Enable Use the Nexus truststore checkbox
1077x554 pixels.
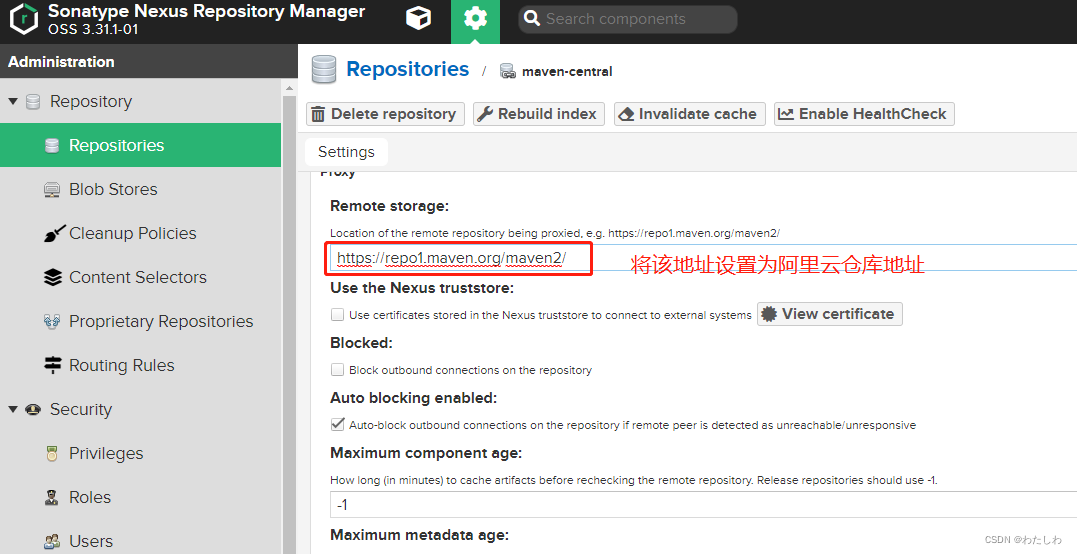tap(337, 314)
